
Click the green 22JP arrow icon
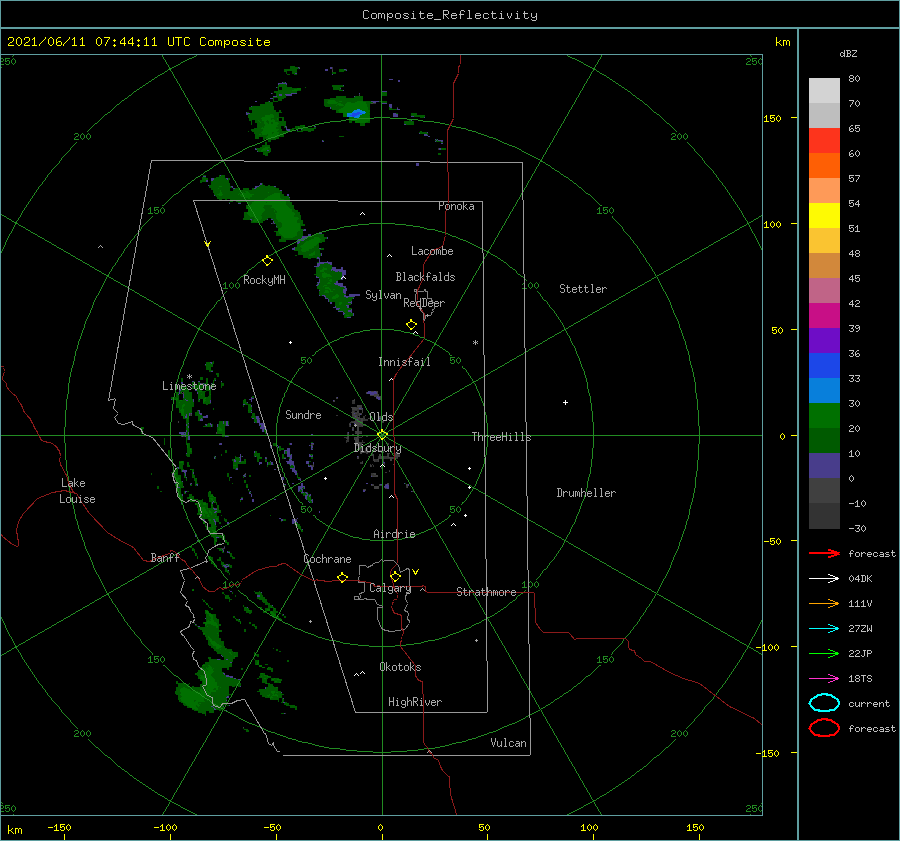click(824, 653)
